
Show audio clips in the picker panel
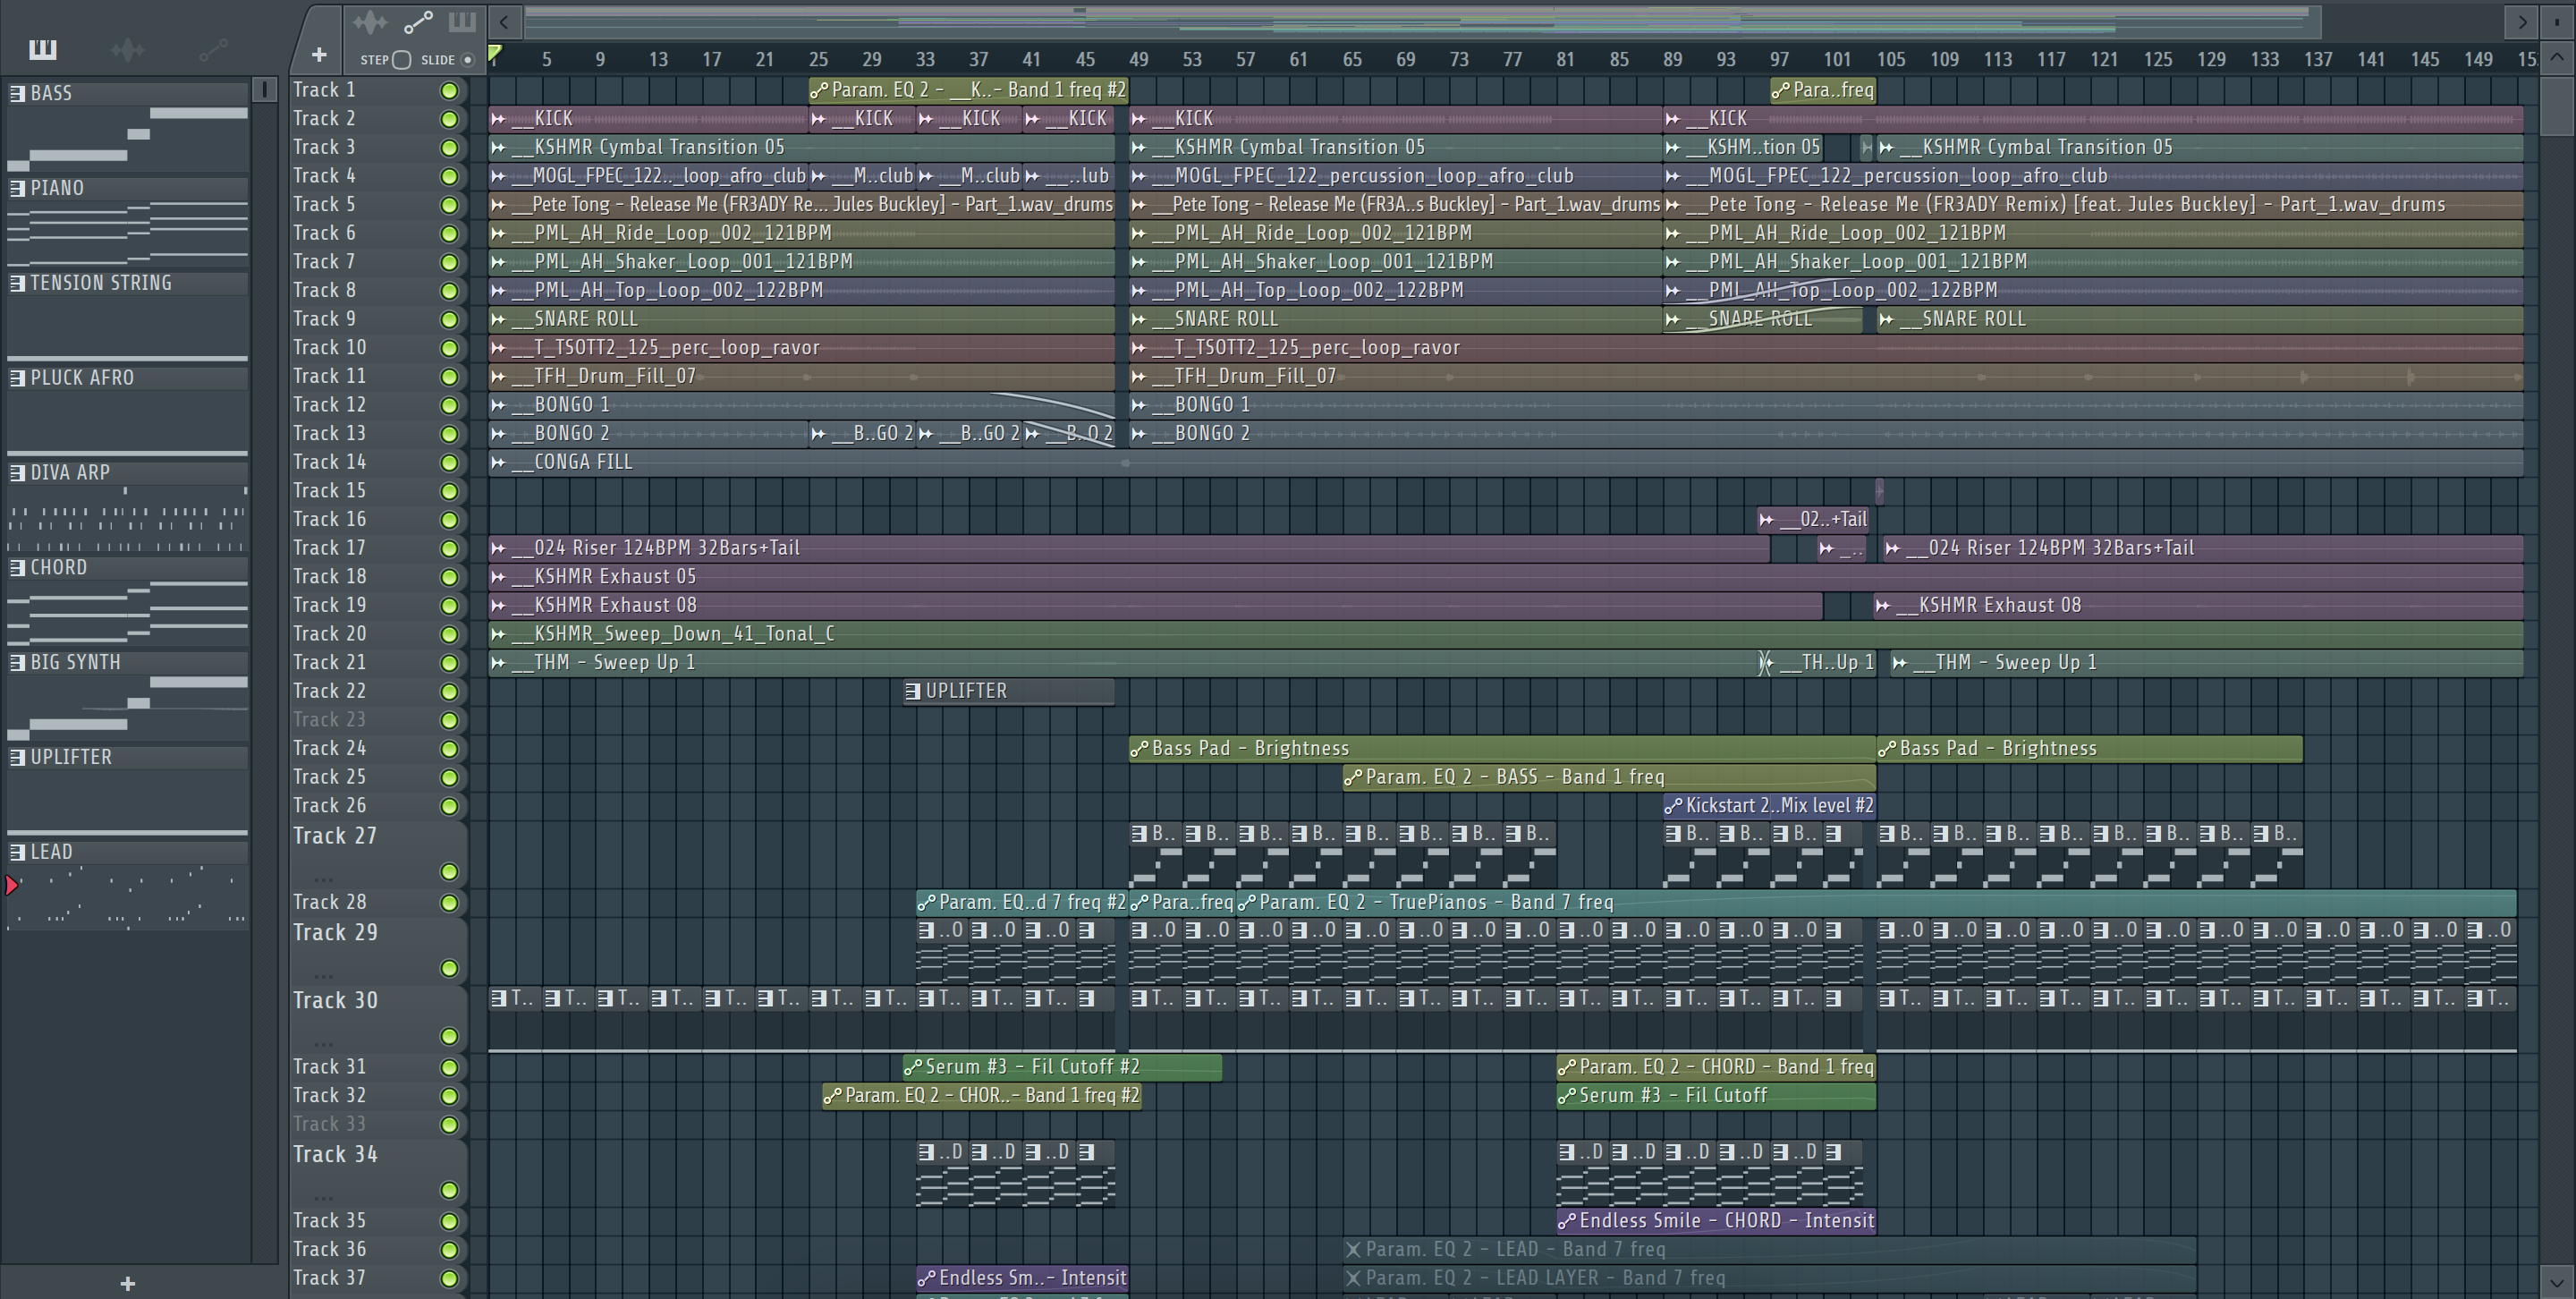click(x=128, y=49)
